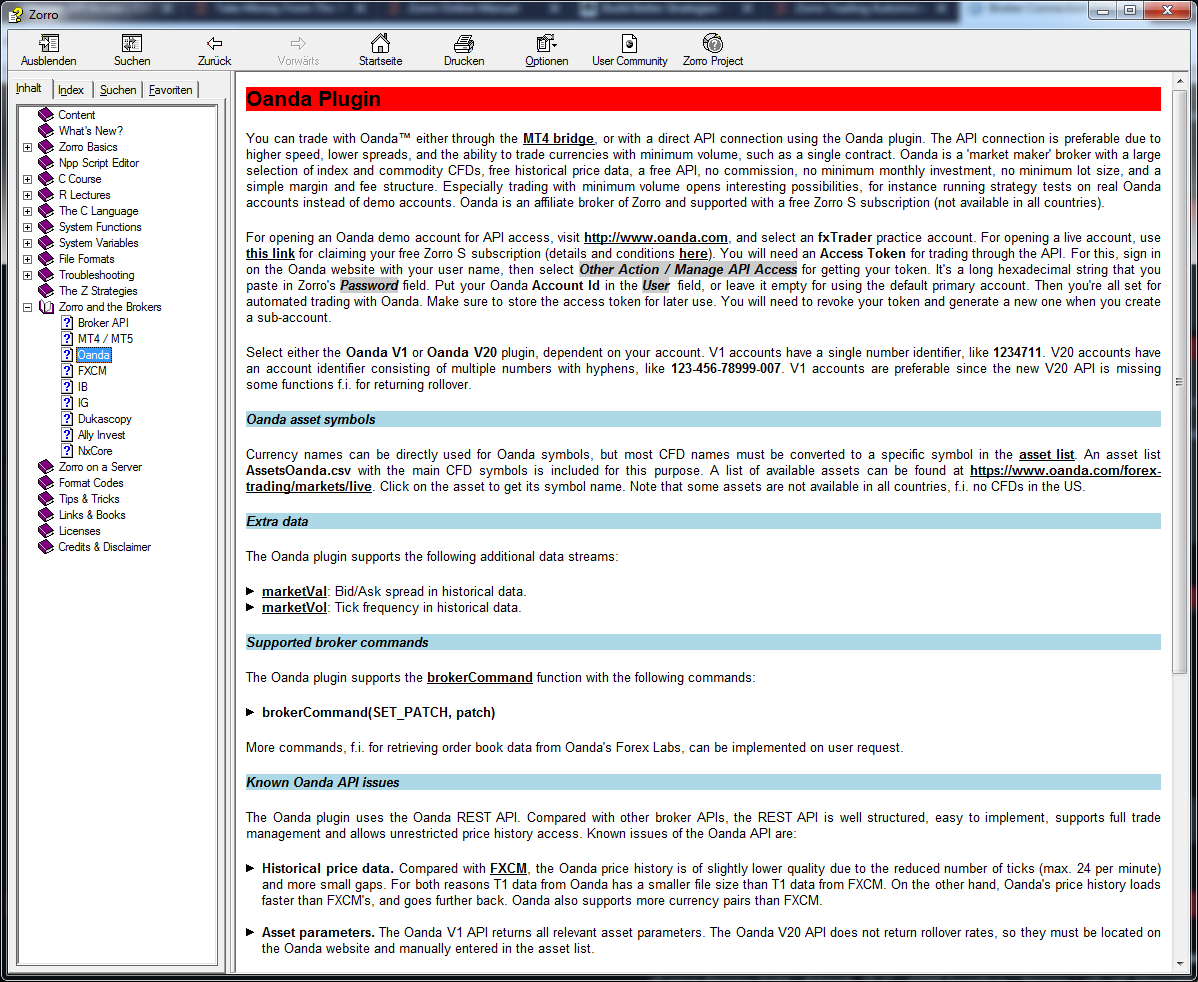Click book icon beside Format Codes
Image resolution: width=1198 pixels, height=982 pixels.
(x=46, y=483)
